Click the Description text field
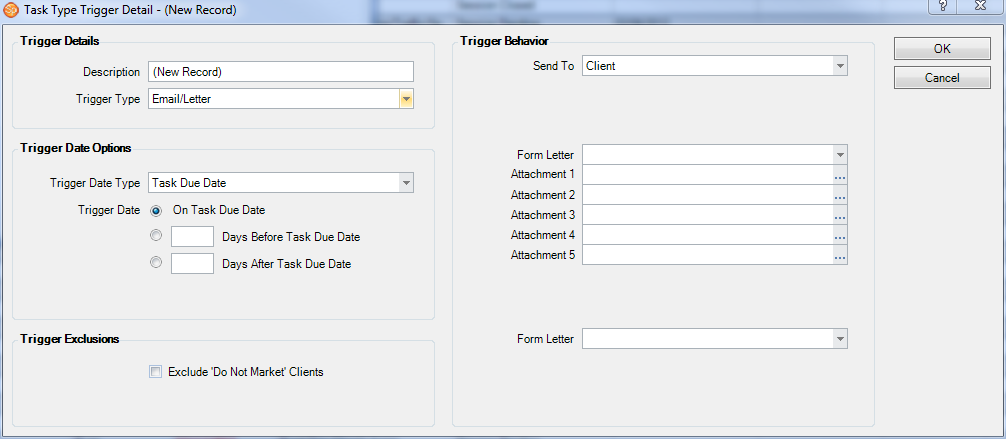Image resolution: width=1006 pixels, height=439 pixels. pos(281,72)
